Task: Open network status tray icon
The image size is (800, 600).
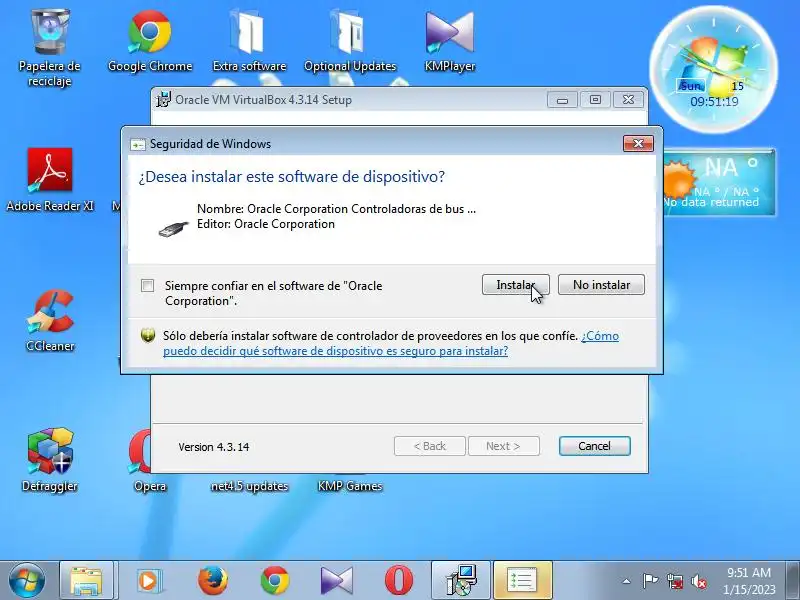Action: [675, 581]
